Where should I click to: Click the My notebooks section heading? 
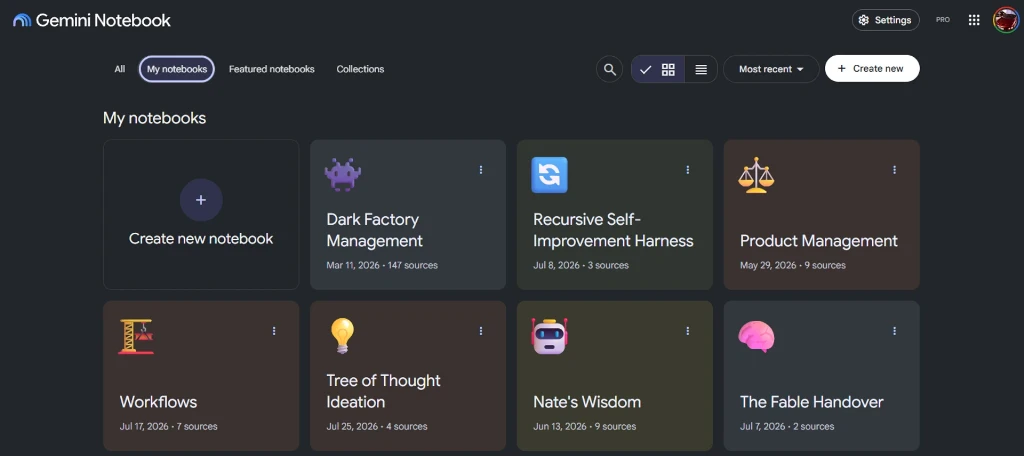154,118
